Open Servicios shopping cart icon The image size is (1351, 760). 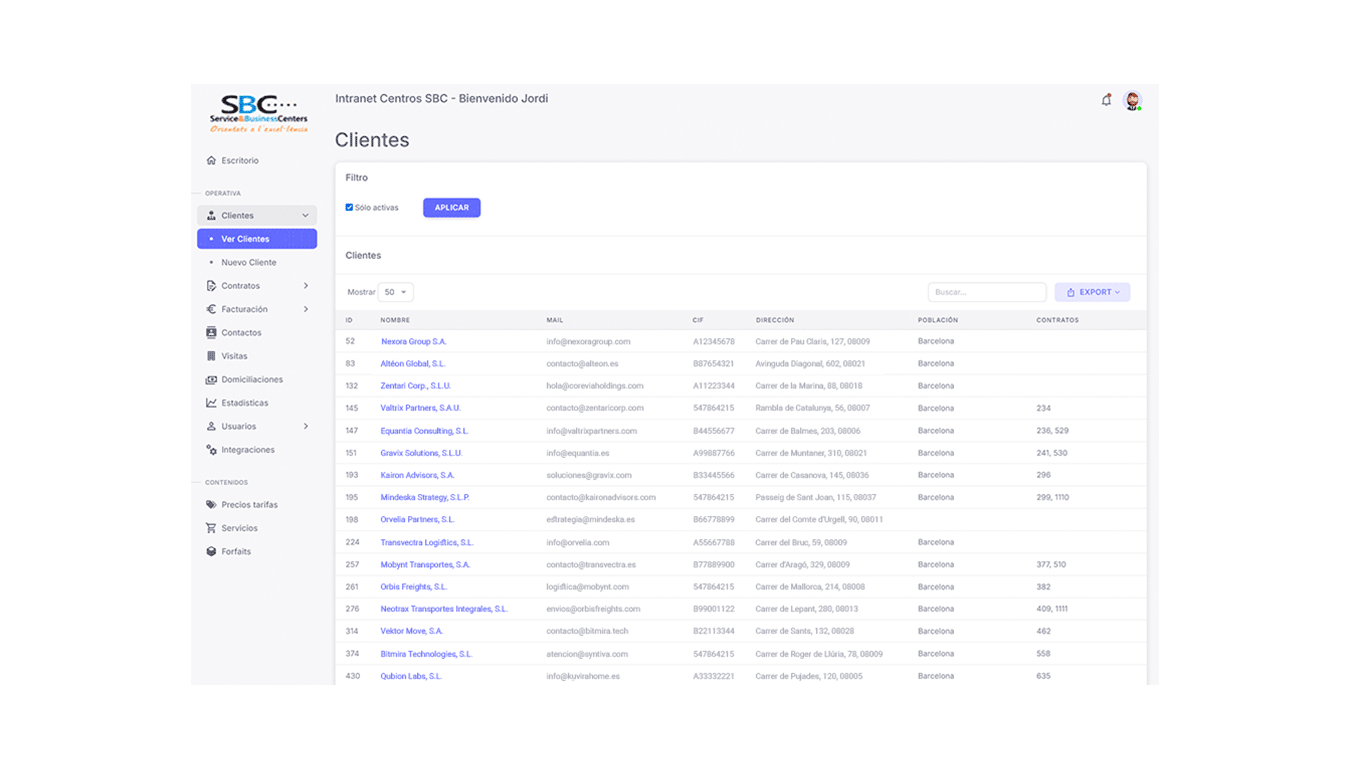click(211, 528)
